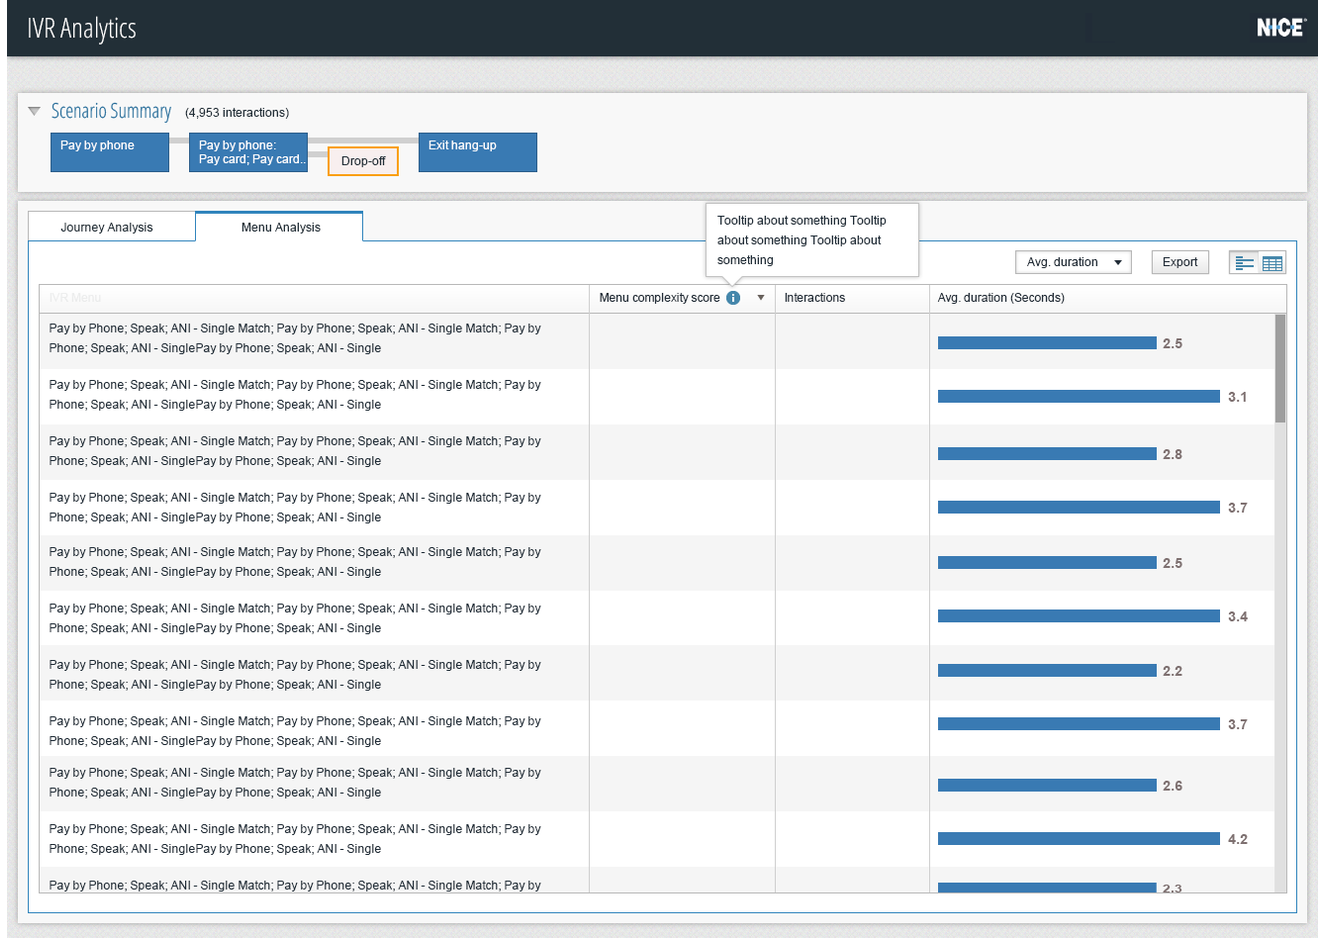Viewport: 1325px width, 938px height.
Task: Select the menu row with duration 2.6
Action: point(657,783)
